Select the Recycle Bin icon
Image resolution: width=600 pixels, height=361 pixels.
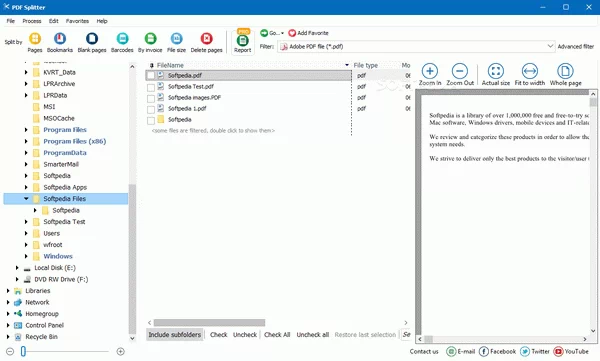click(x=18, y=337)
